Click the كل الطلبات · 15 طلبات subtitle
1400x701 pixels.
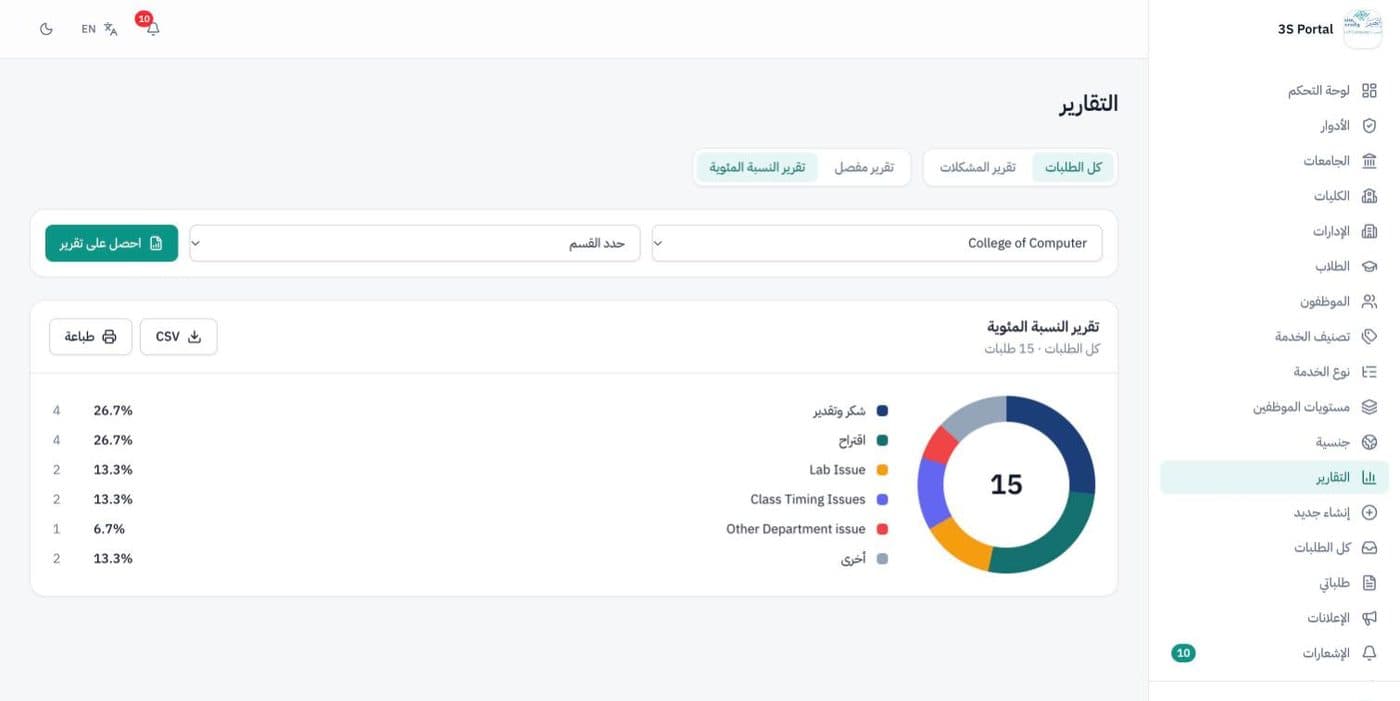click(x=1042, y=349)
